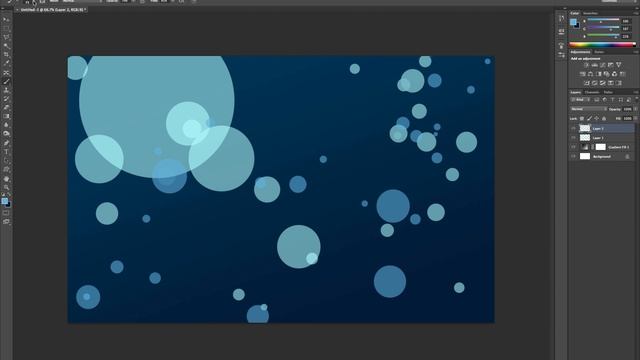Select the Blur tool
The height and width of the screenshot is (360, 640).
point(6,125)
